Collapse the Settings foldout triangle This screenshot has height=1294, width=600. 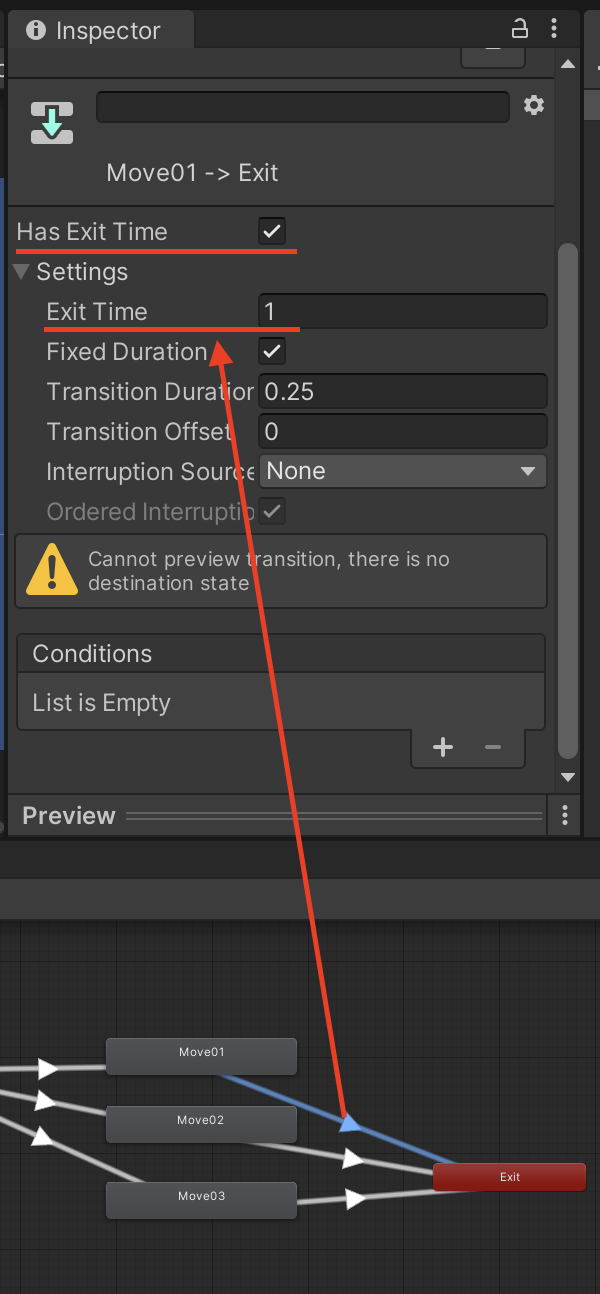(21, 272)
